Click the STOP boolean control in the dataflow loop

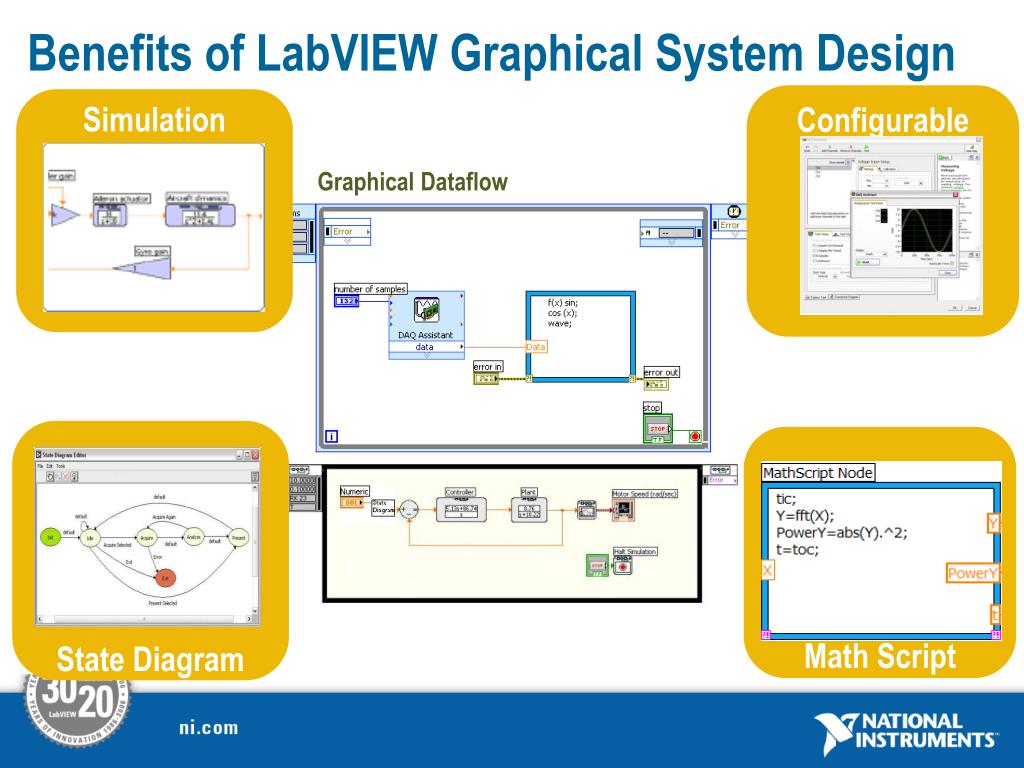coord(658,429)
